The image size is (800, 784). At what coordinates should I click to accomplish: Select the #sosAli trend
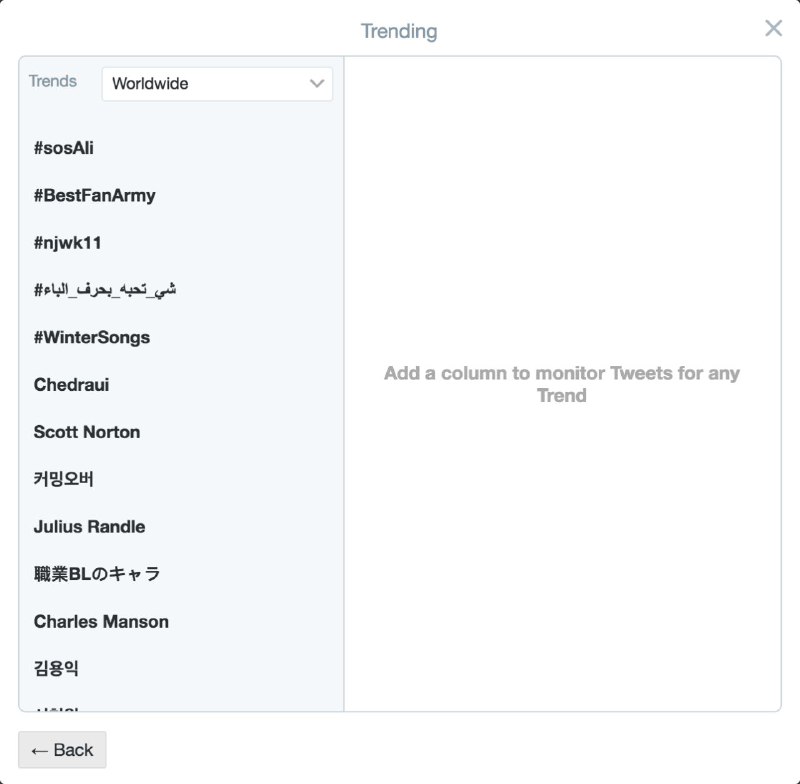pos(64,148)
